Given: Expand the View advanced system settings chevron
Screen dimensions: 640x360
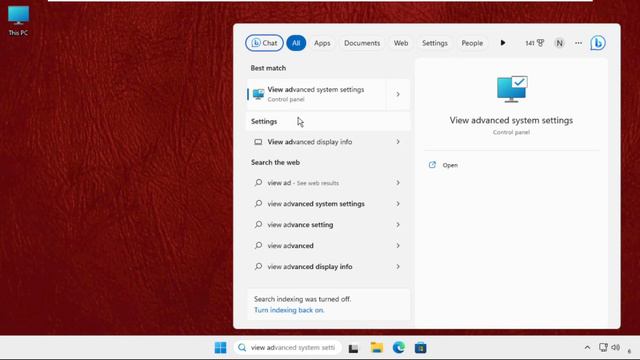Looking at the screenshot, I should 398,94.
